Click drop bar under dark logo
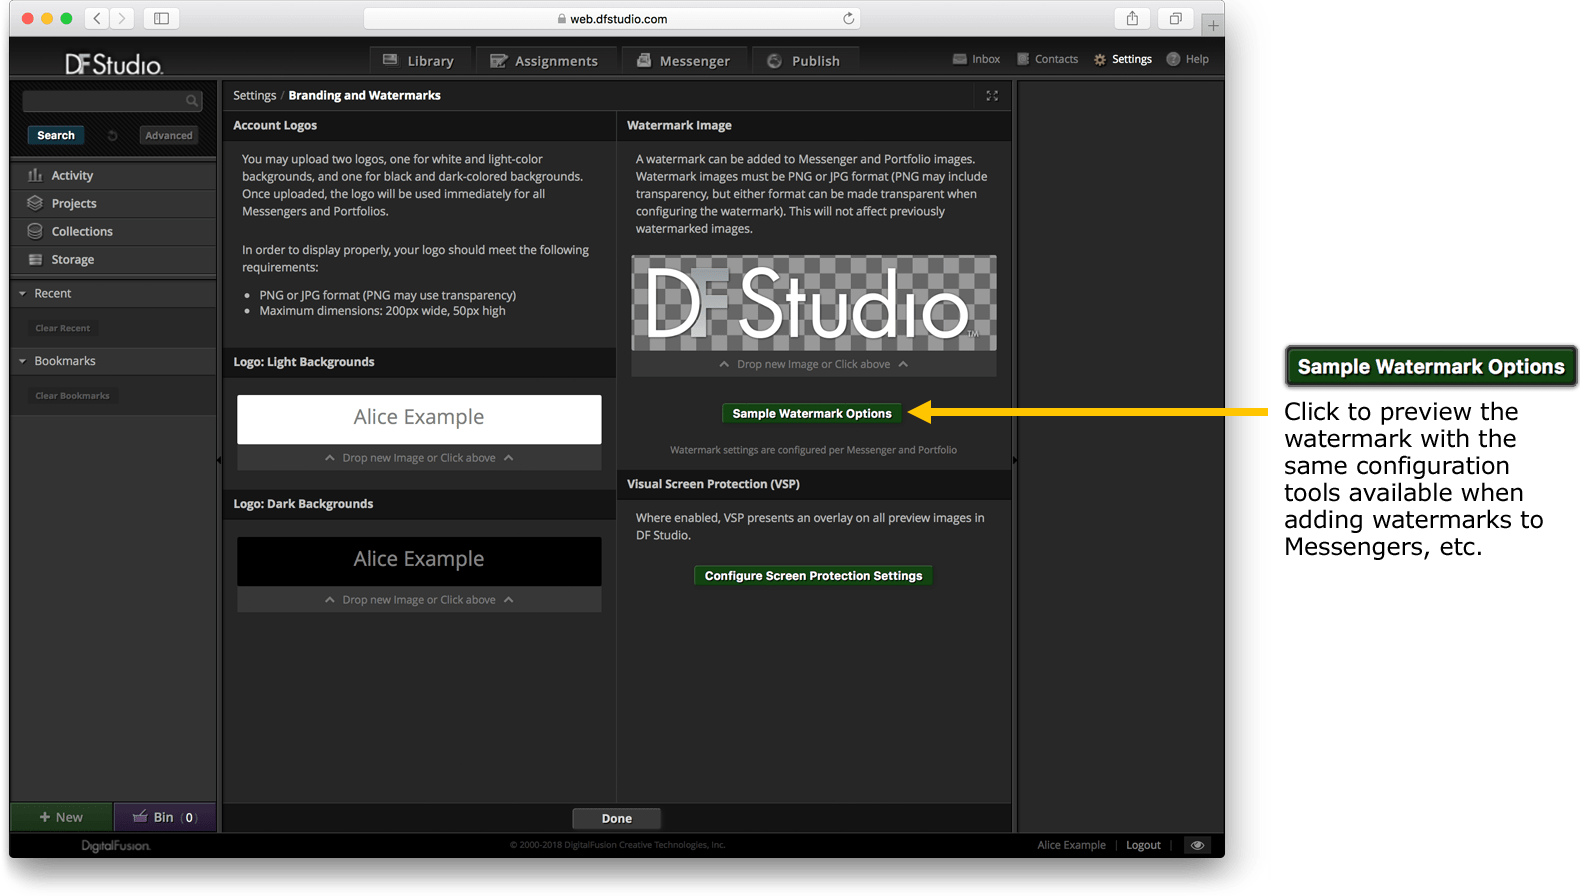1580x896 pixels. tap(419, 600)
